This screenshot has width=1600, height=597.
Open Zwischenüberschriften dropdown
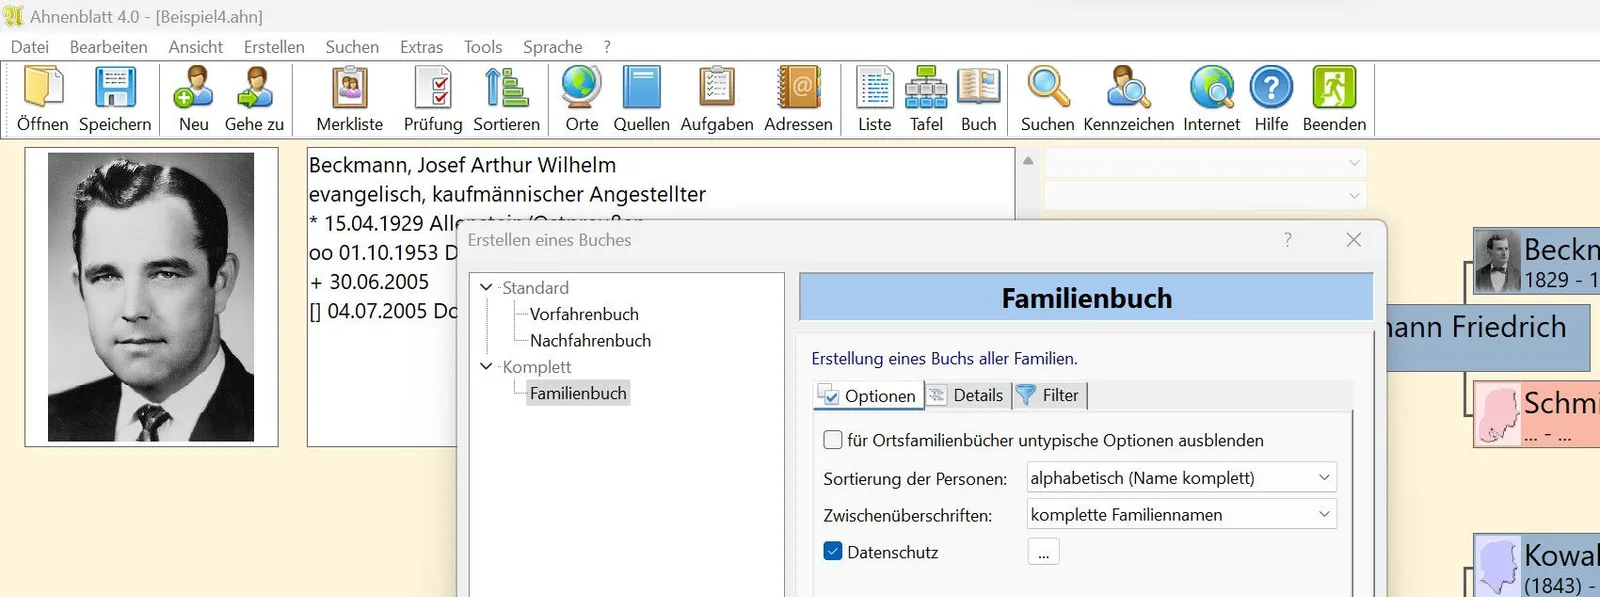[x=1182, y=515]
